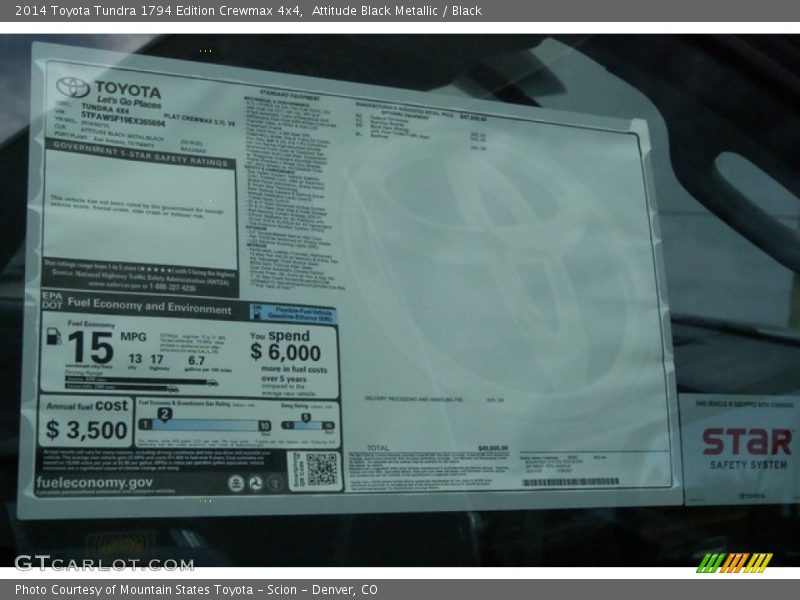The width and height of the screenshot is (800, 600).
Task: Click the title text '2014 Toyota Tundra 1794 Edition Crewmax 4x4'
Action: 159,11
